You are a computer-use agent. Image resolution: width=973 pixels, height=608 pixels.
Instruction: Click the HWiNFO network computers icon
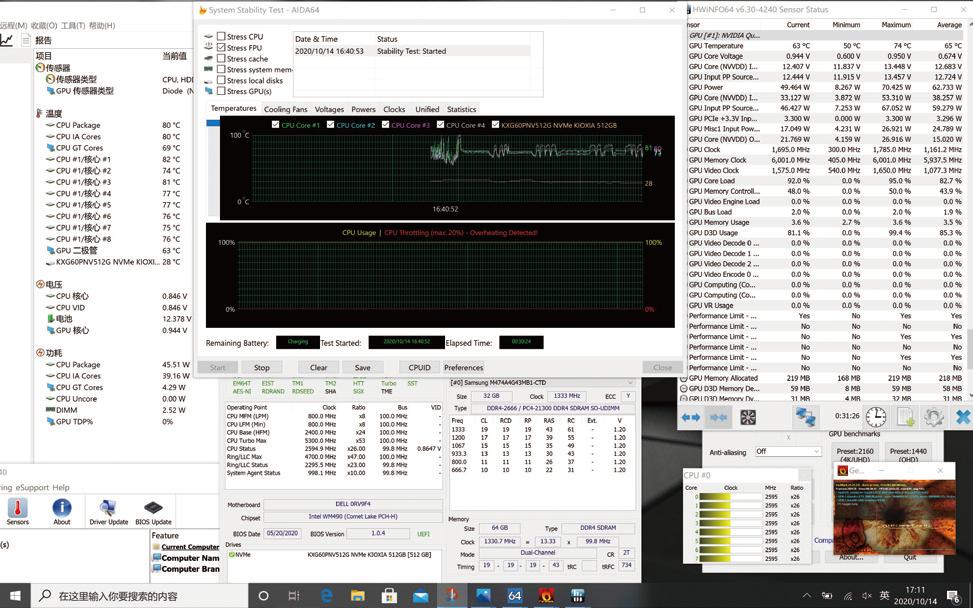pyautogui.click(x=805, y=417)
